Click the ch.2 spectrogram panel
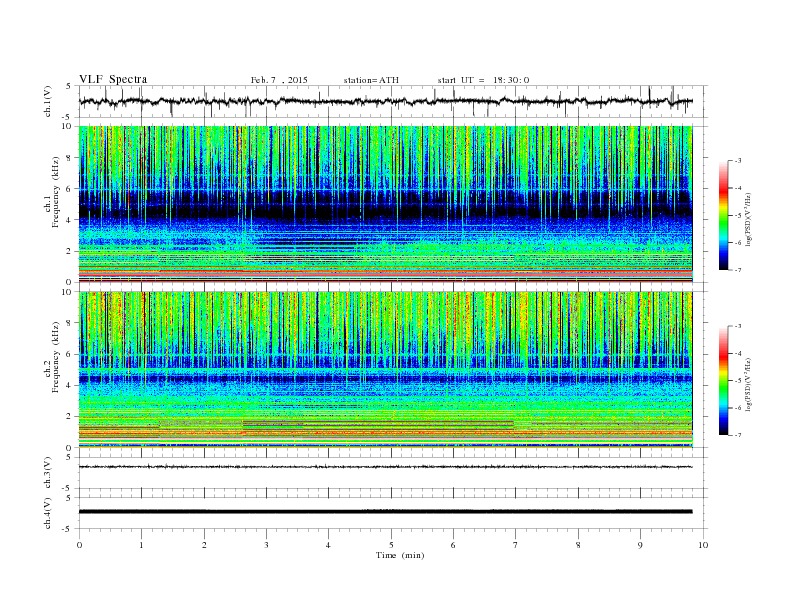The width and height of the screenshot is (792, 612). (385, 370)
